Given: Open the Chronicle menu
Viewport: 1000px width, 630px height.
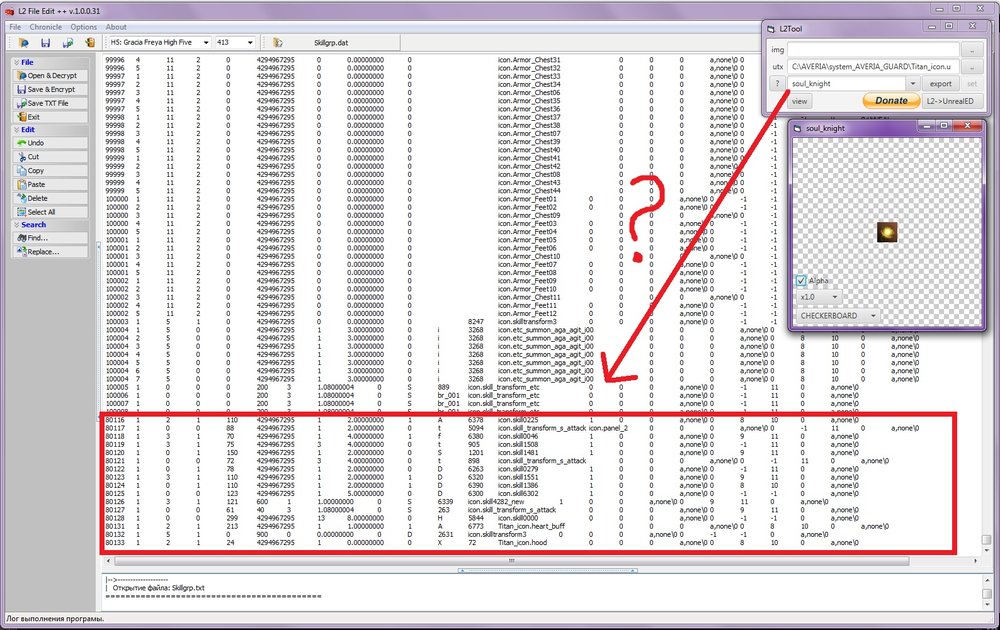Looking at the screenshot, I should point(46,27).
